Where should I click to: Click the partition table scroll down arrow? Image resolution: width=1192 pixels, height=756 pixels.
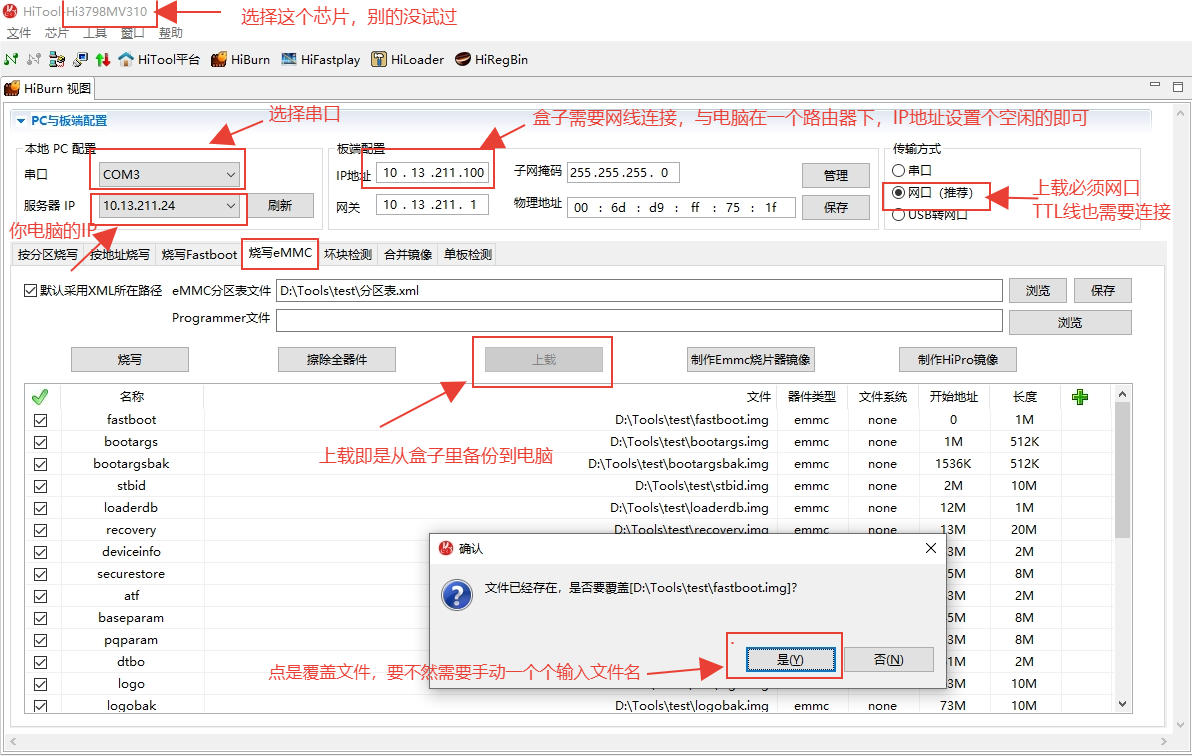pyautogui.click(x=1123, y=704)
